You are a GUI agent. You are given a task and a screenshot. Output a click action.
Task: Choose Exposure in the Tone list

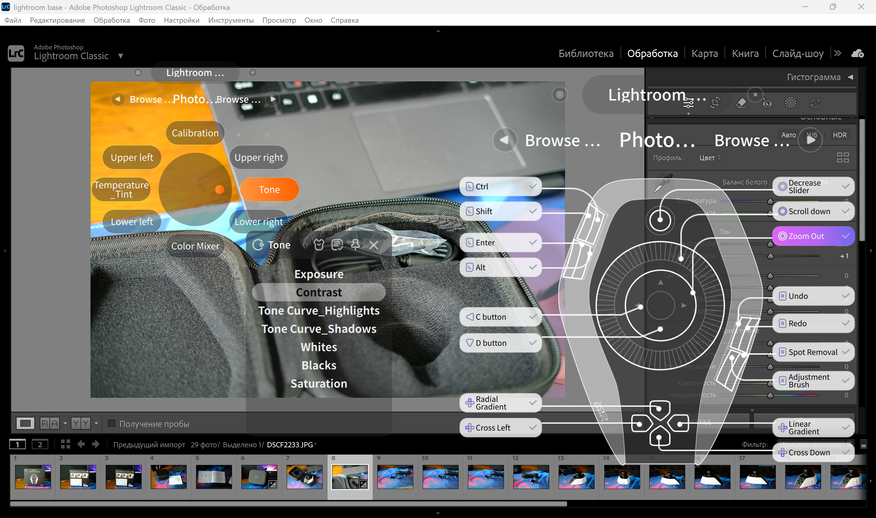pos(319,274)
